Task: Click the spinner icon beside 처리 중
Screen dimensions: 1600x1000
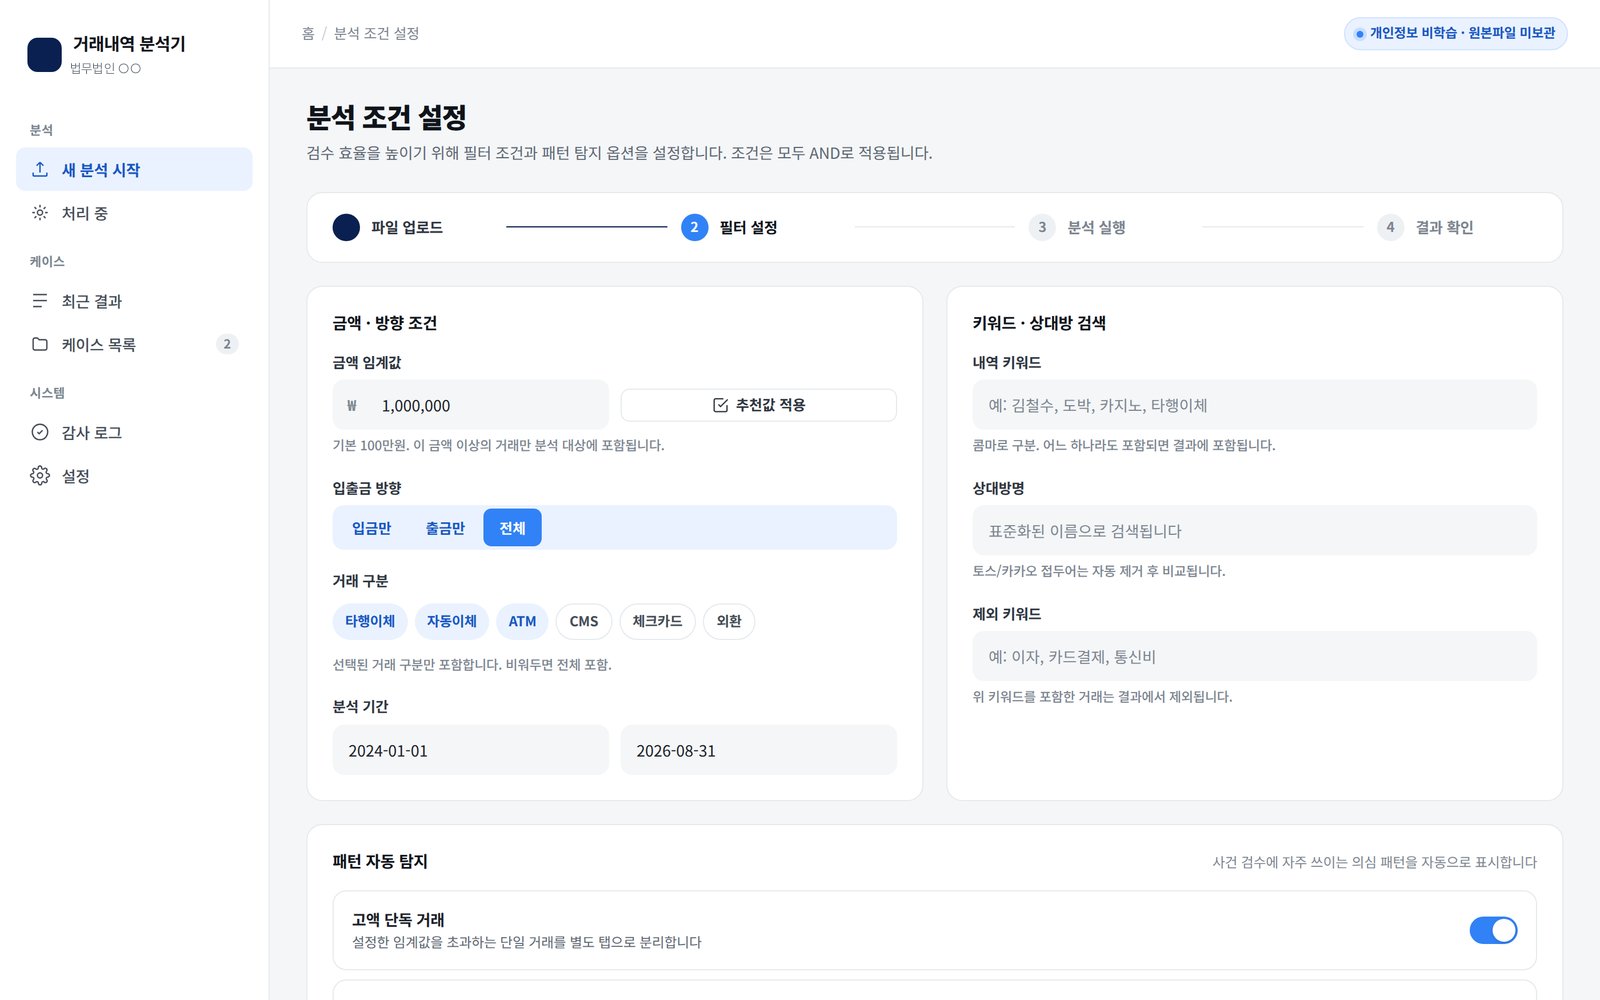Action: (40, 213)
